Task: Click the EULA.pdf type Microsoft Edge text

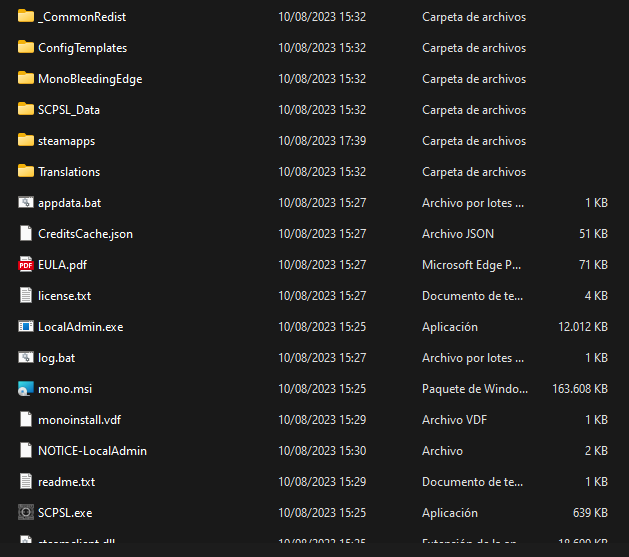Action: point(469,265)
